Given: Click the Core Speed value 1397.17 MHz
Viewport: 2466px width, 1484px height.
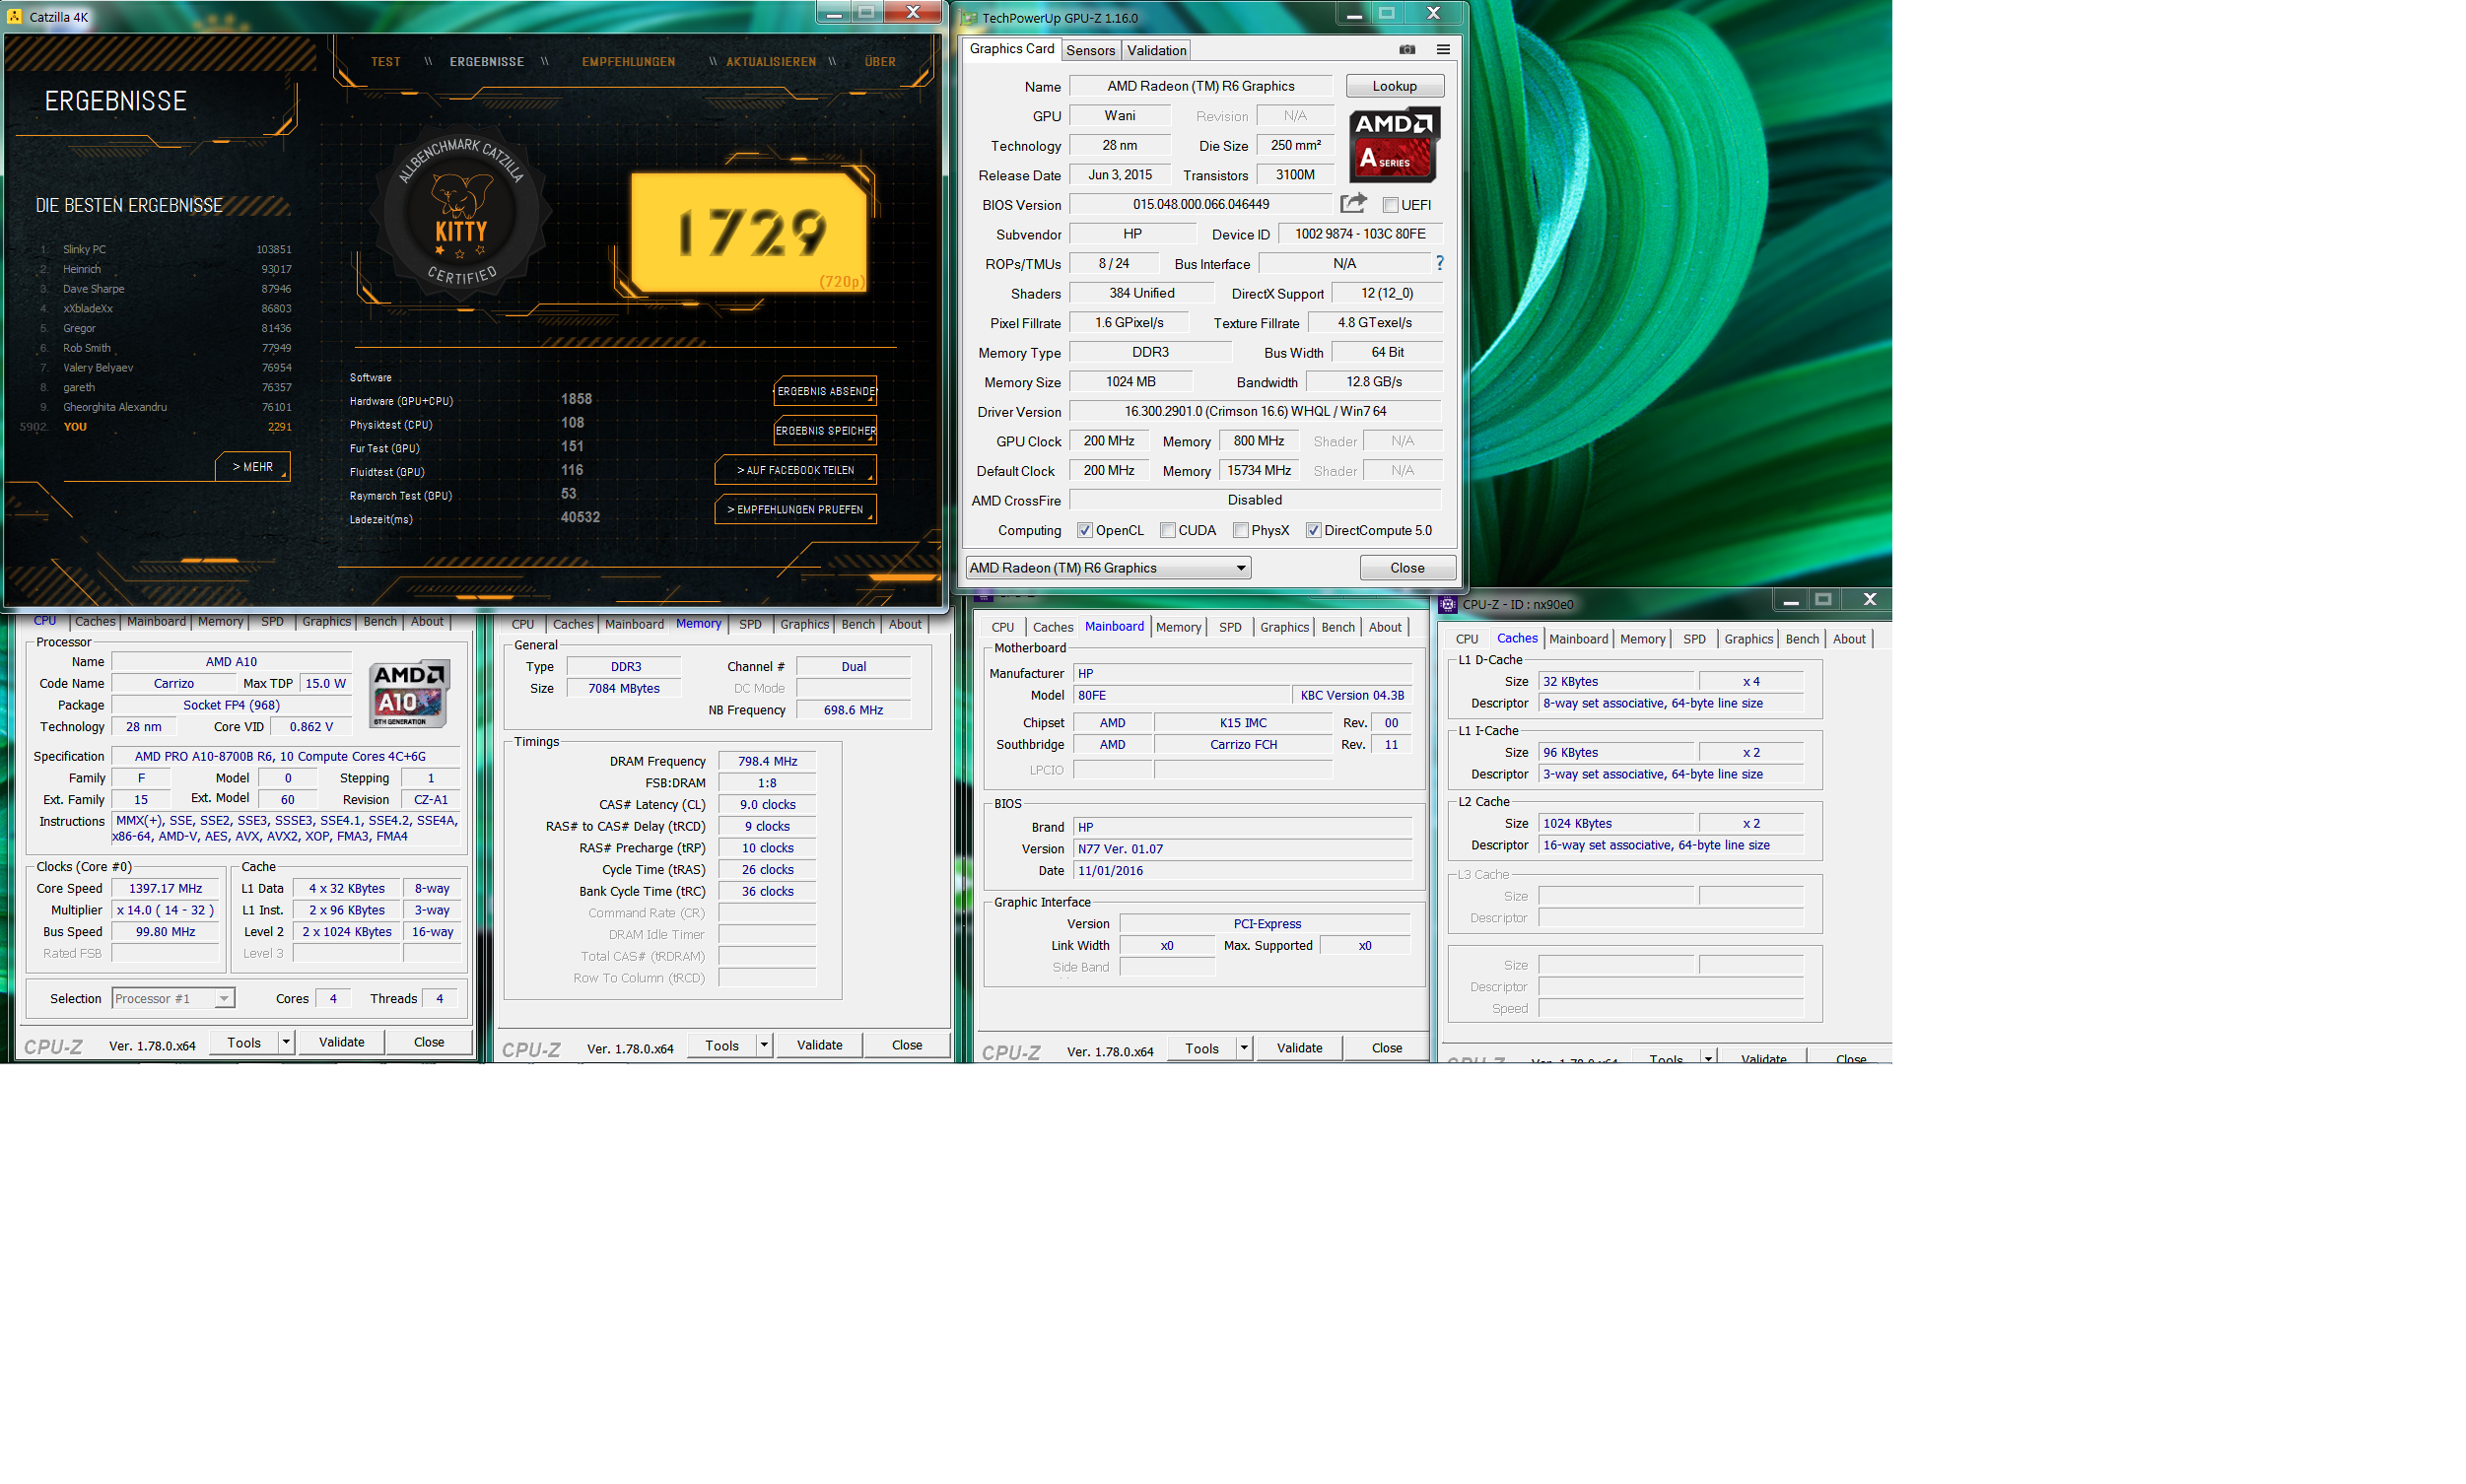Looking at the screenshot, I should pyautogui.click(x=165, y=888).
